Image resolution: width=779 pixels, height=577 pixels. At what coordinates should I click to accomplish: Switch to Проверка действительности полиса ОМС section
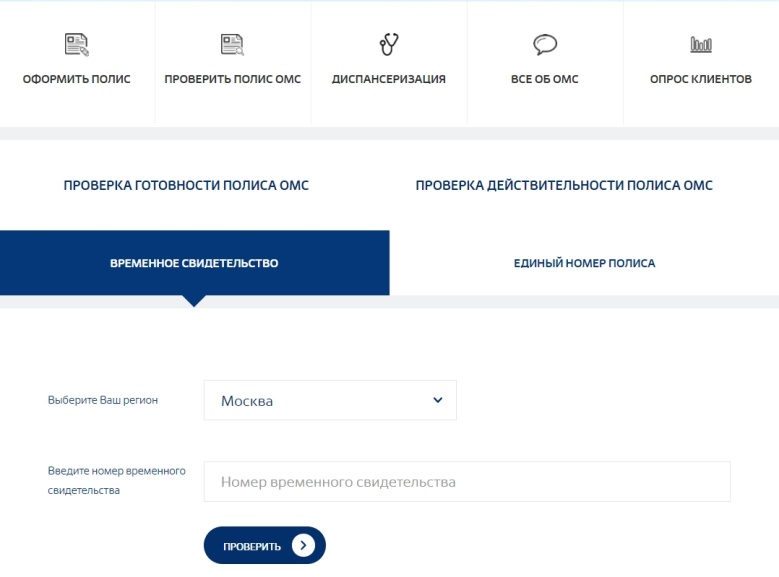click(564, 185)
